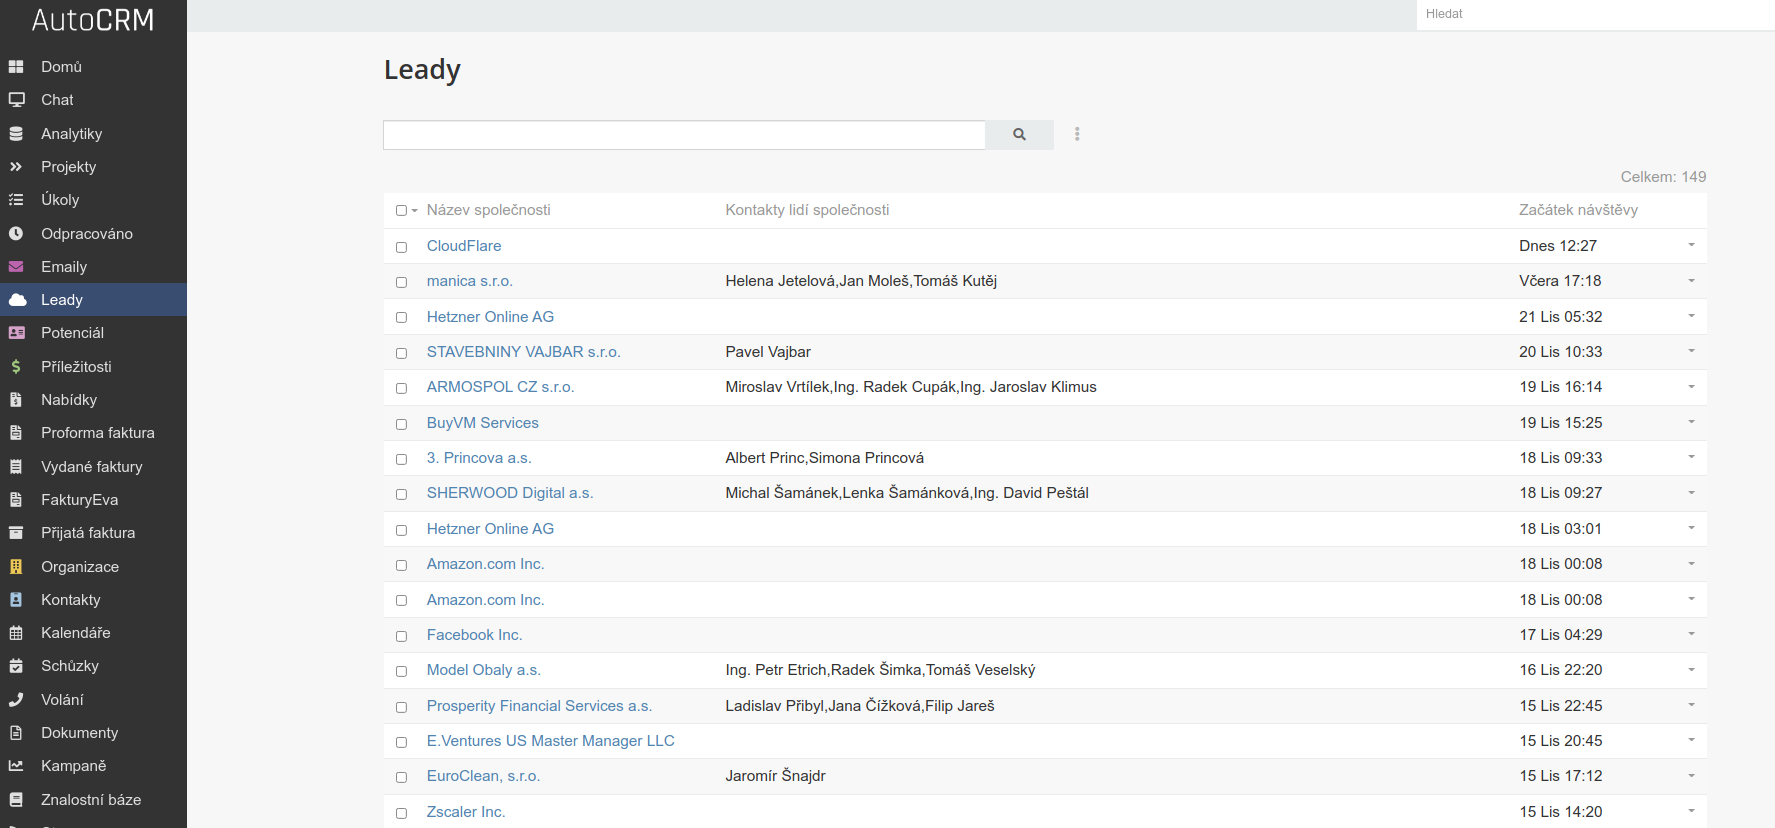Click the magnifier search button
The image size is (1775, 828).
coord(1019,135)
